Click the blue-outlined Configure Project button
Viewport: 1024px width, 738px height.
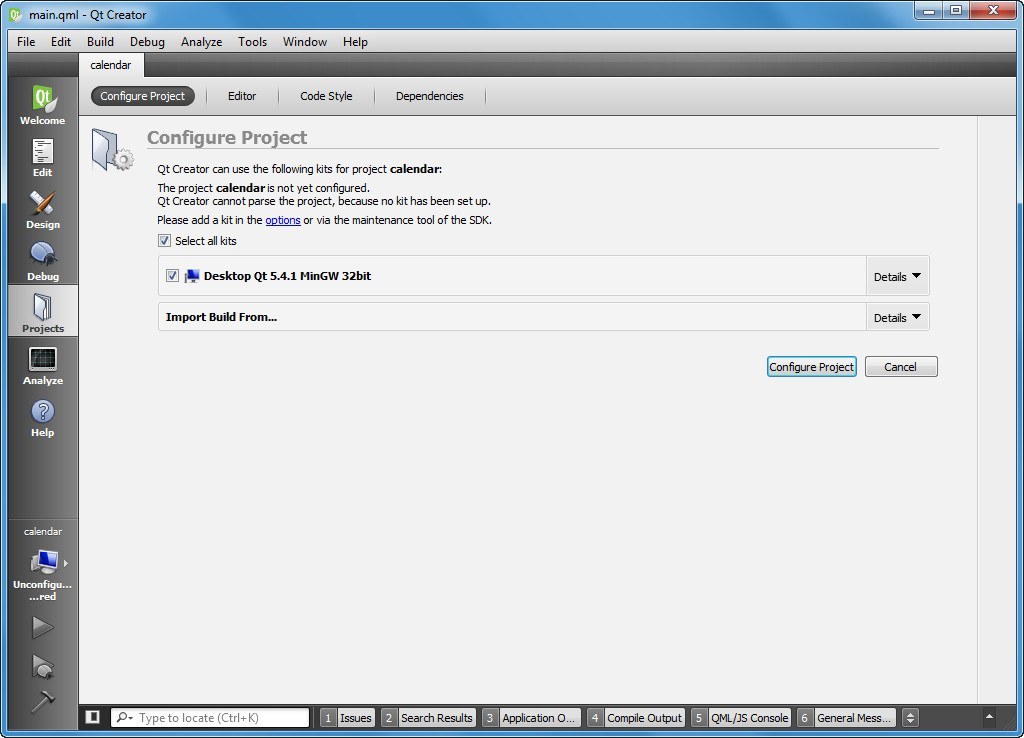[811, 366]
